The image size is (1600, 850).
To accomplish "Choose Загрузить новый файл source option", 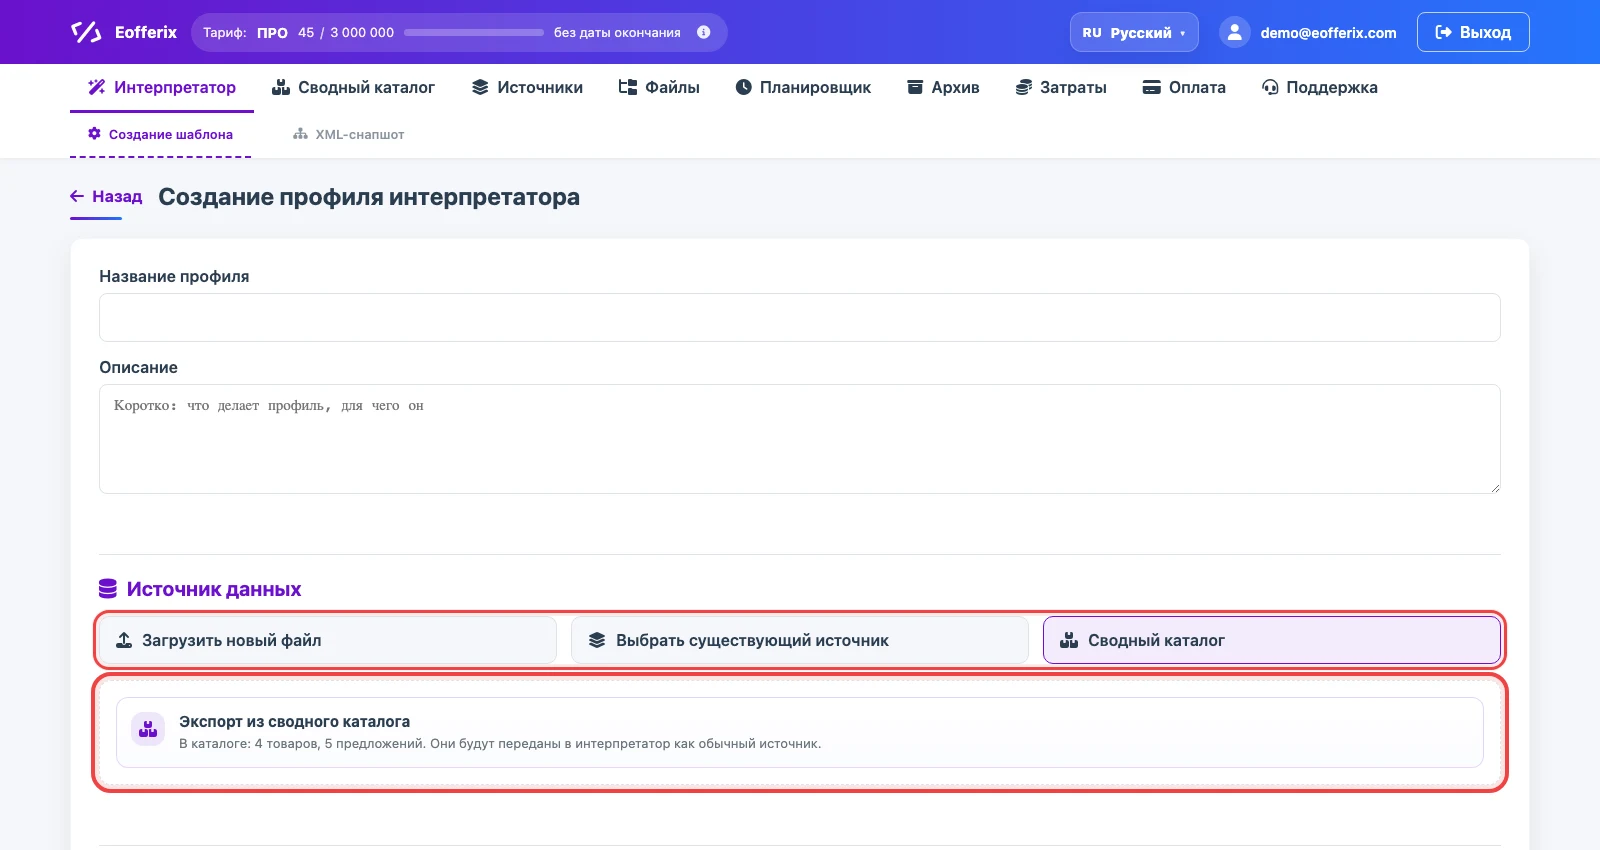I will point(327,640).
